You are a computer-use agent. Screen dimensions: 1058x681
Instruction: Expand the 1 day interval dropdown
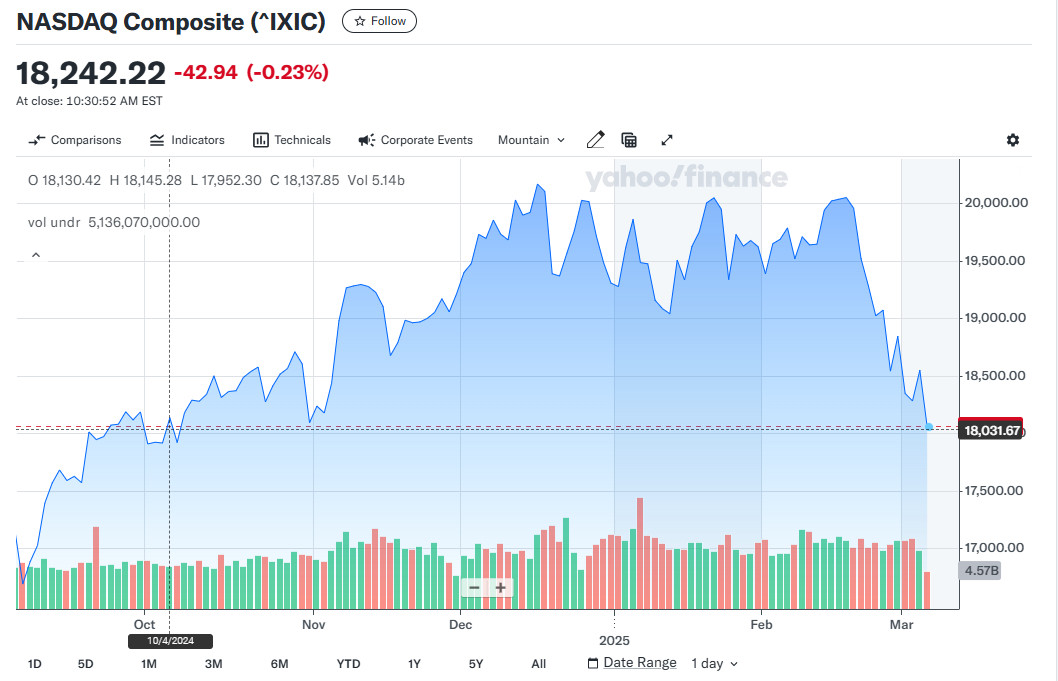[715, 664]
